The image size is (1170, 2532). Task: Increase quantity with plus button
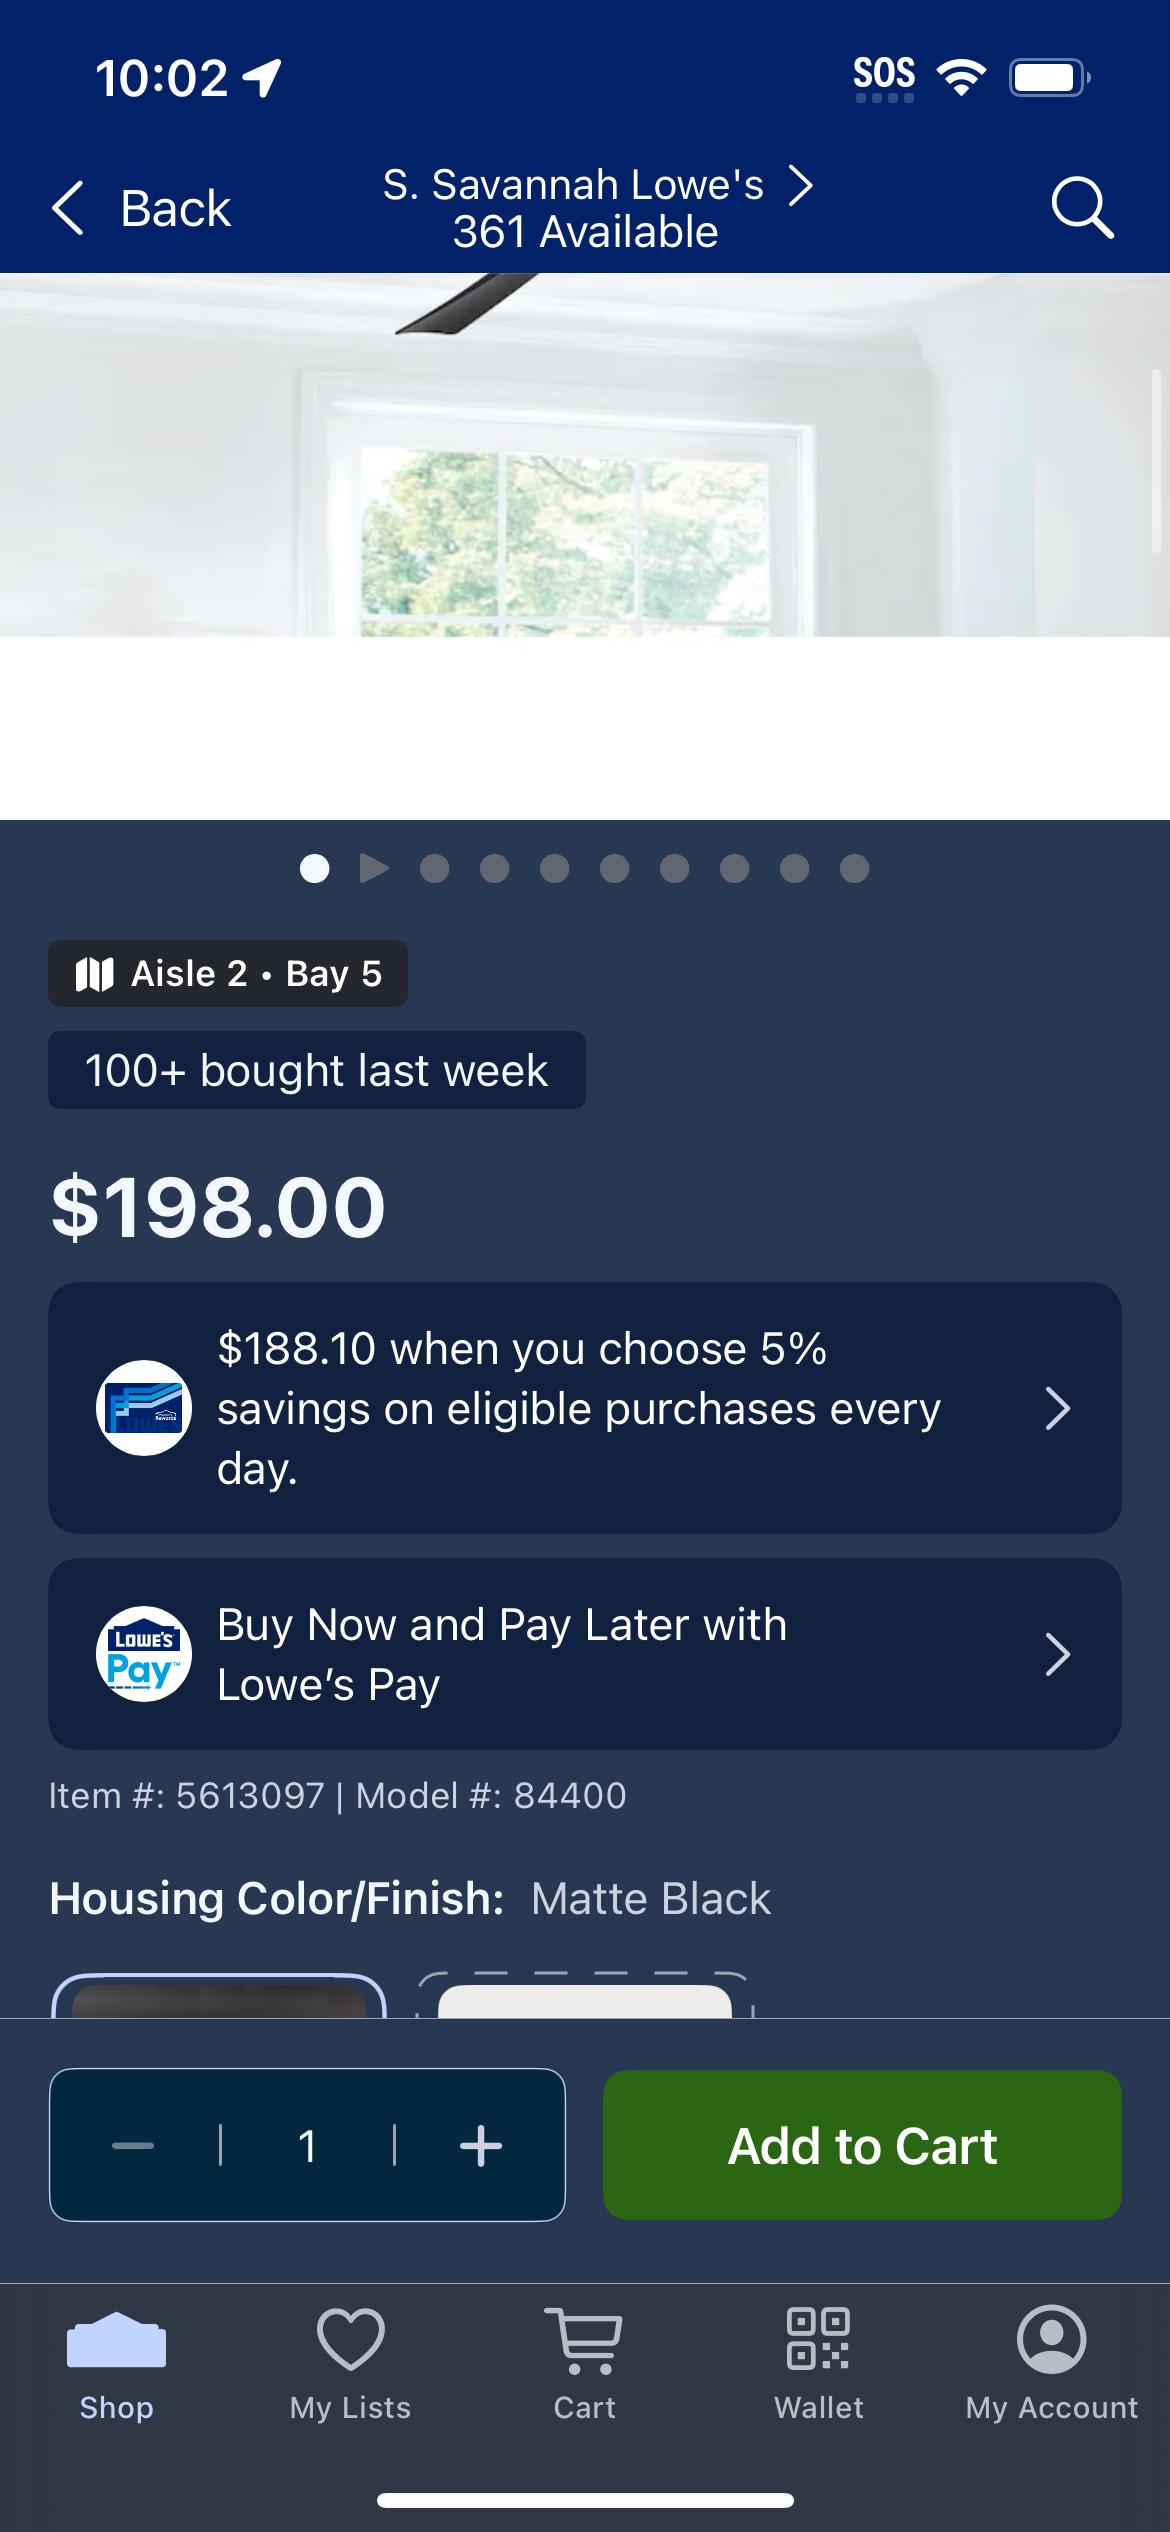481,2145
